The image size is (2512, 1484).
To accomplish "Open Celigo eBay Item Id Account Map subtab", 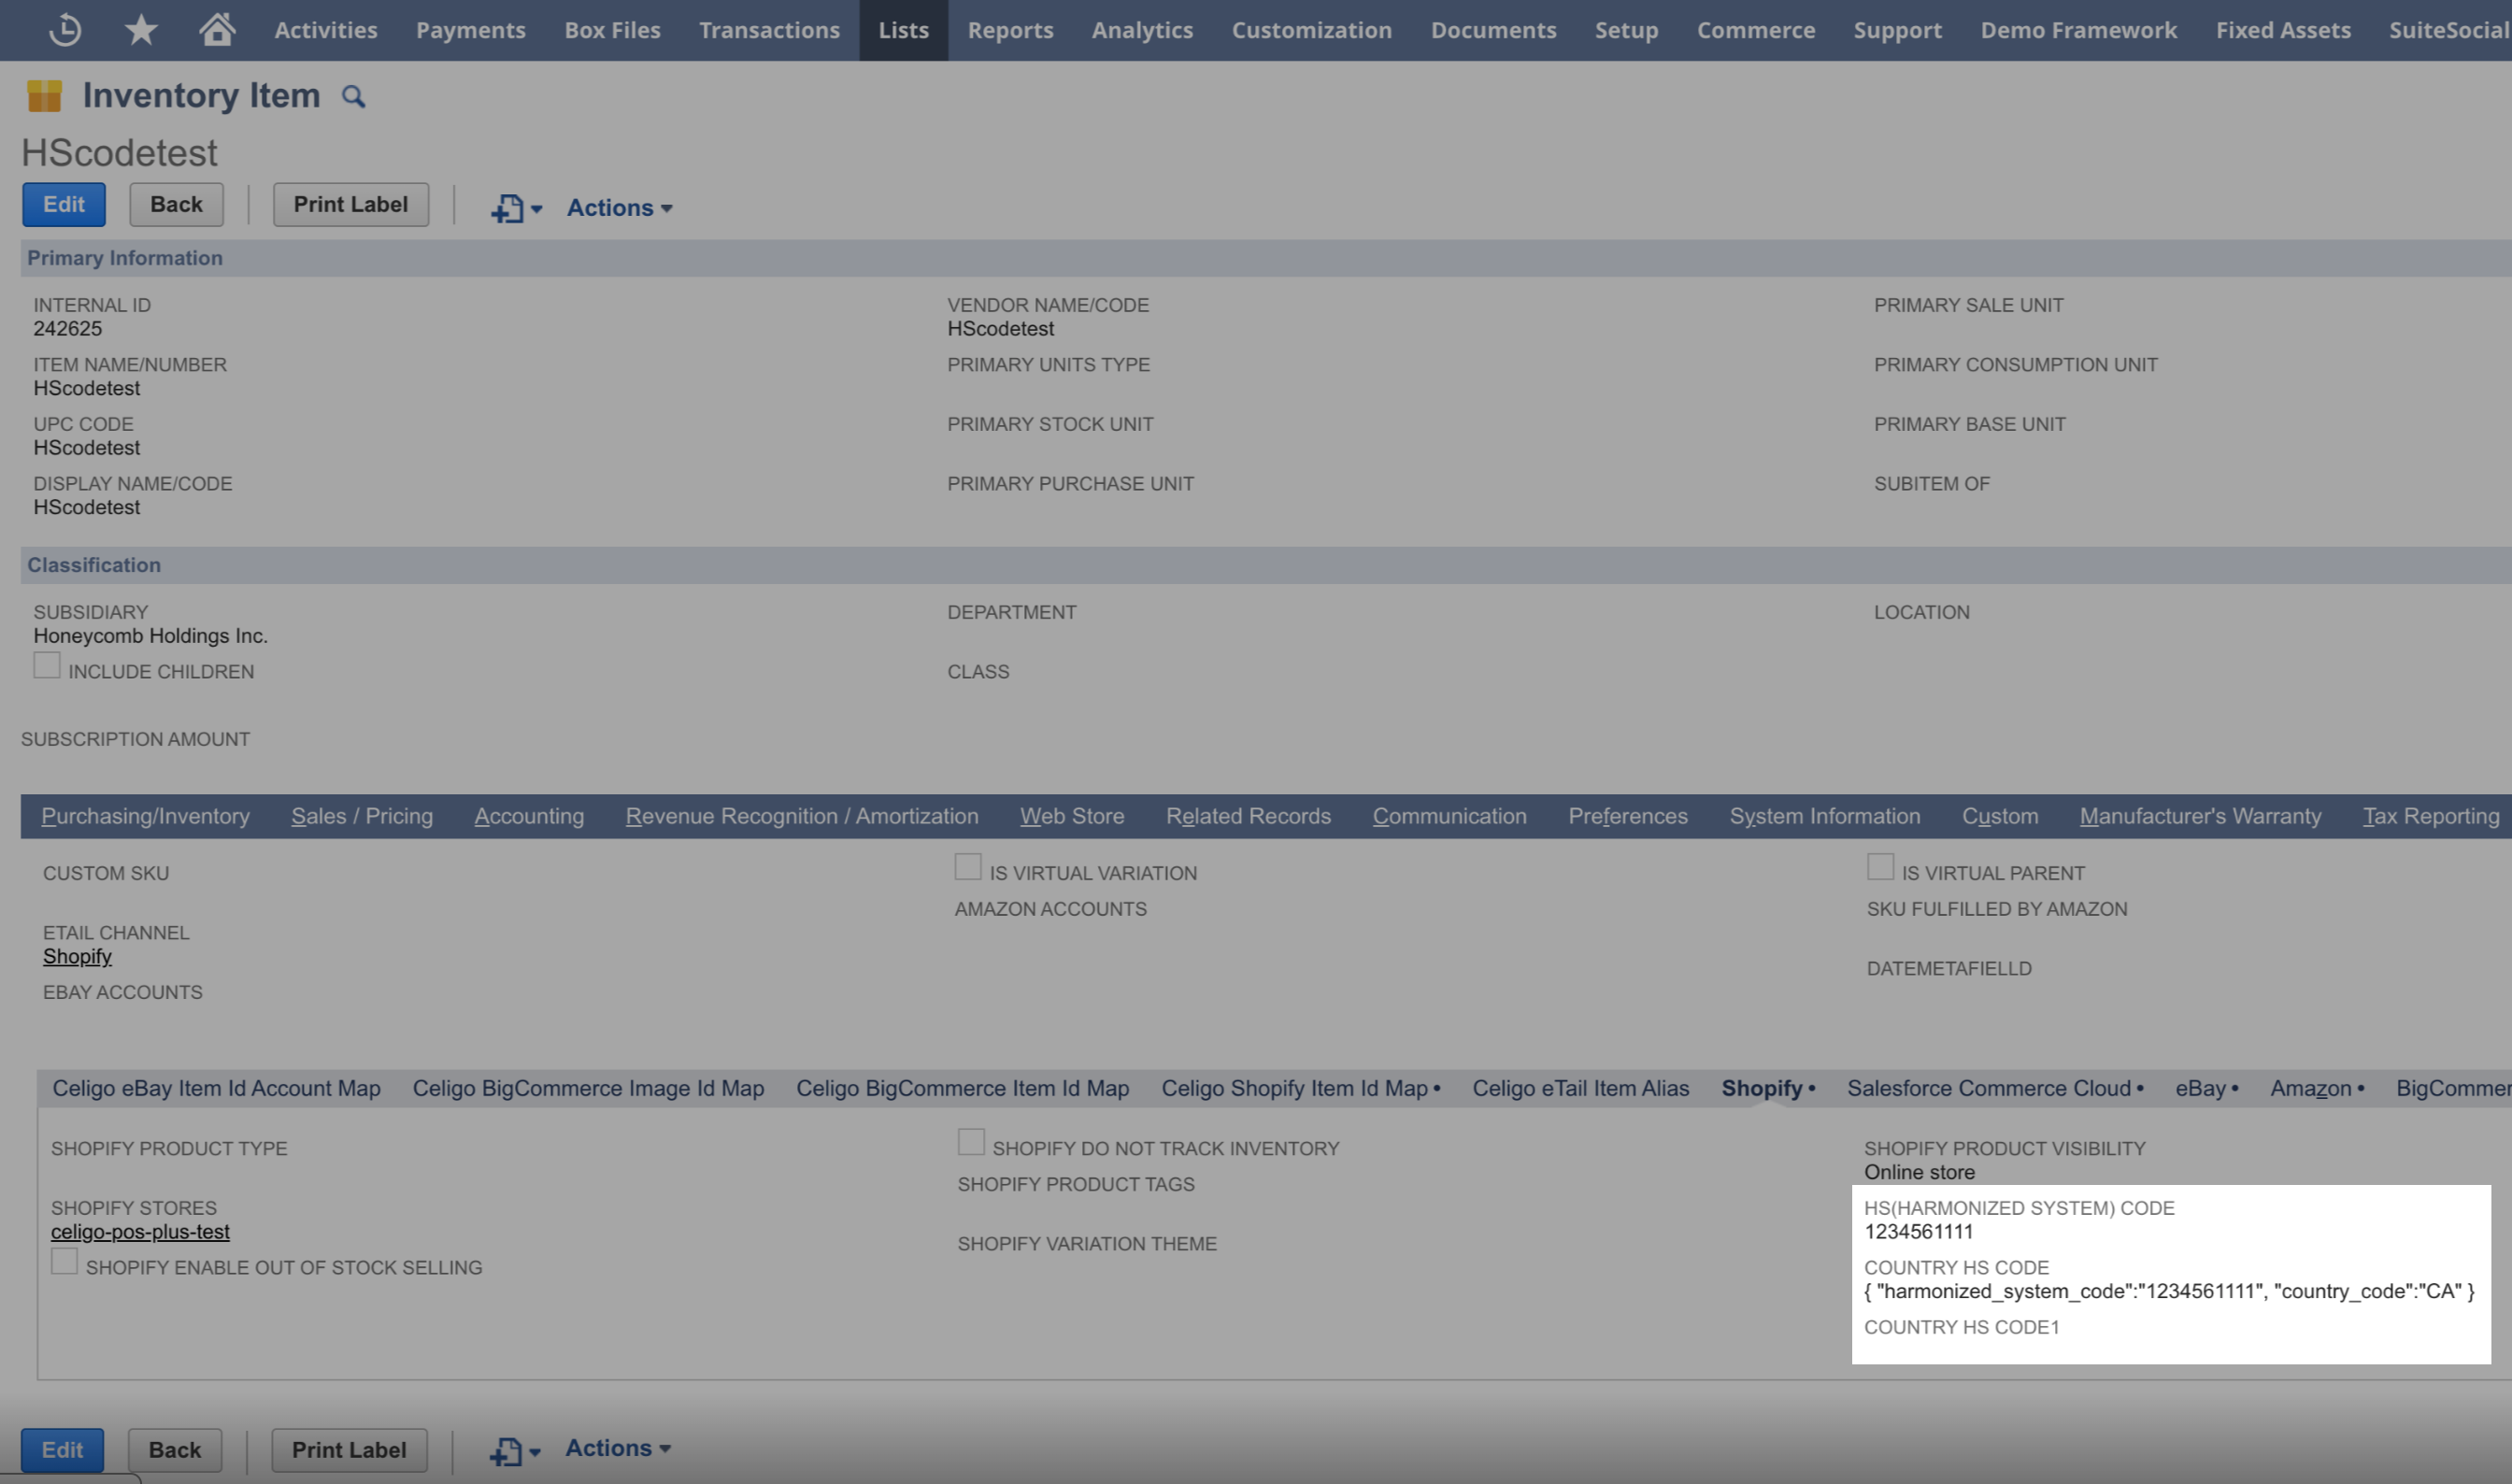I will (x=216, y=1088).
